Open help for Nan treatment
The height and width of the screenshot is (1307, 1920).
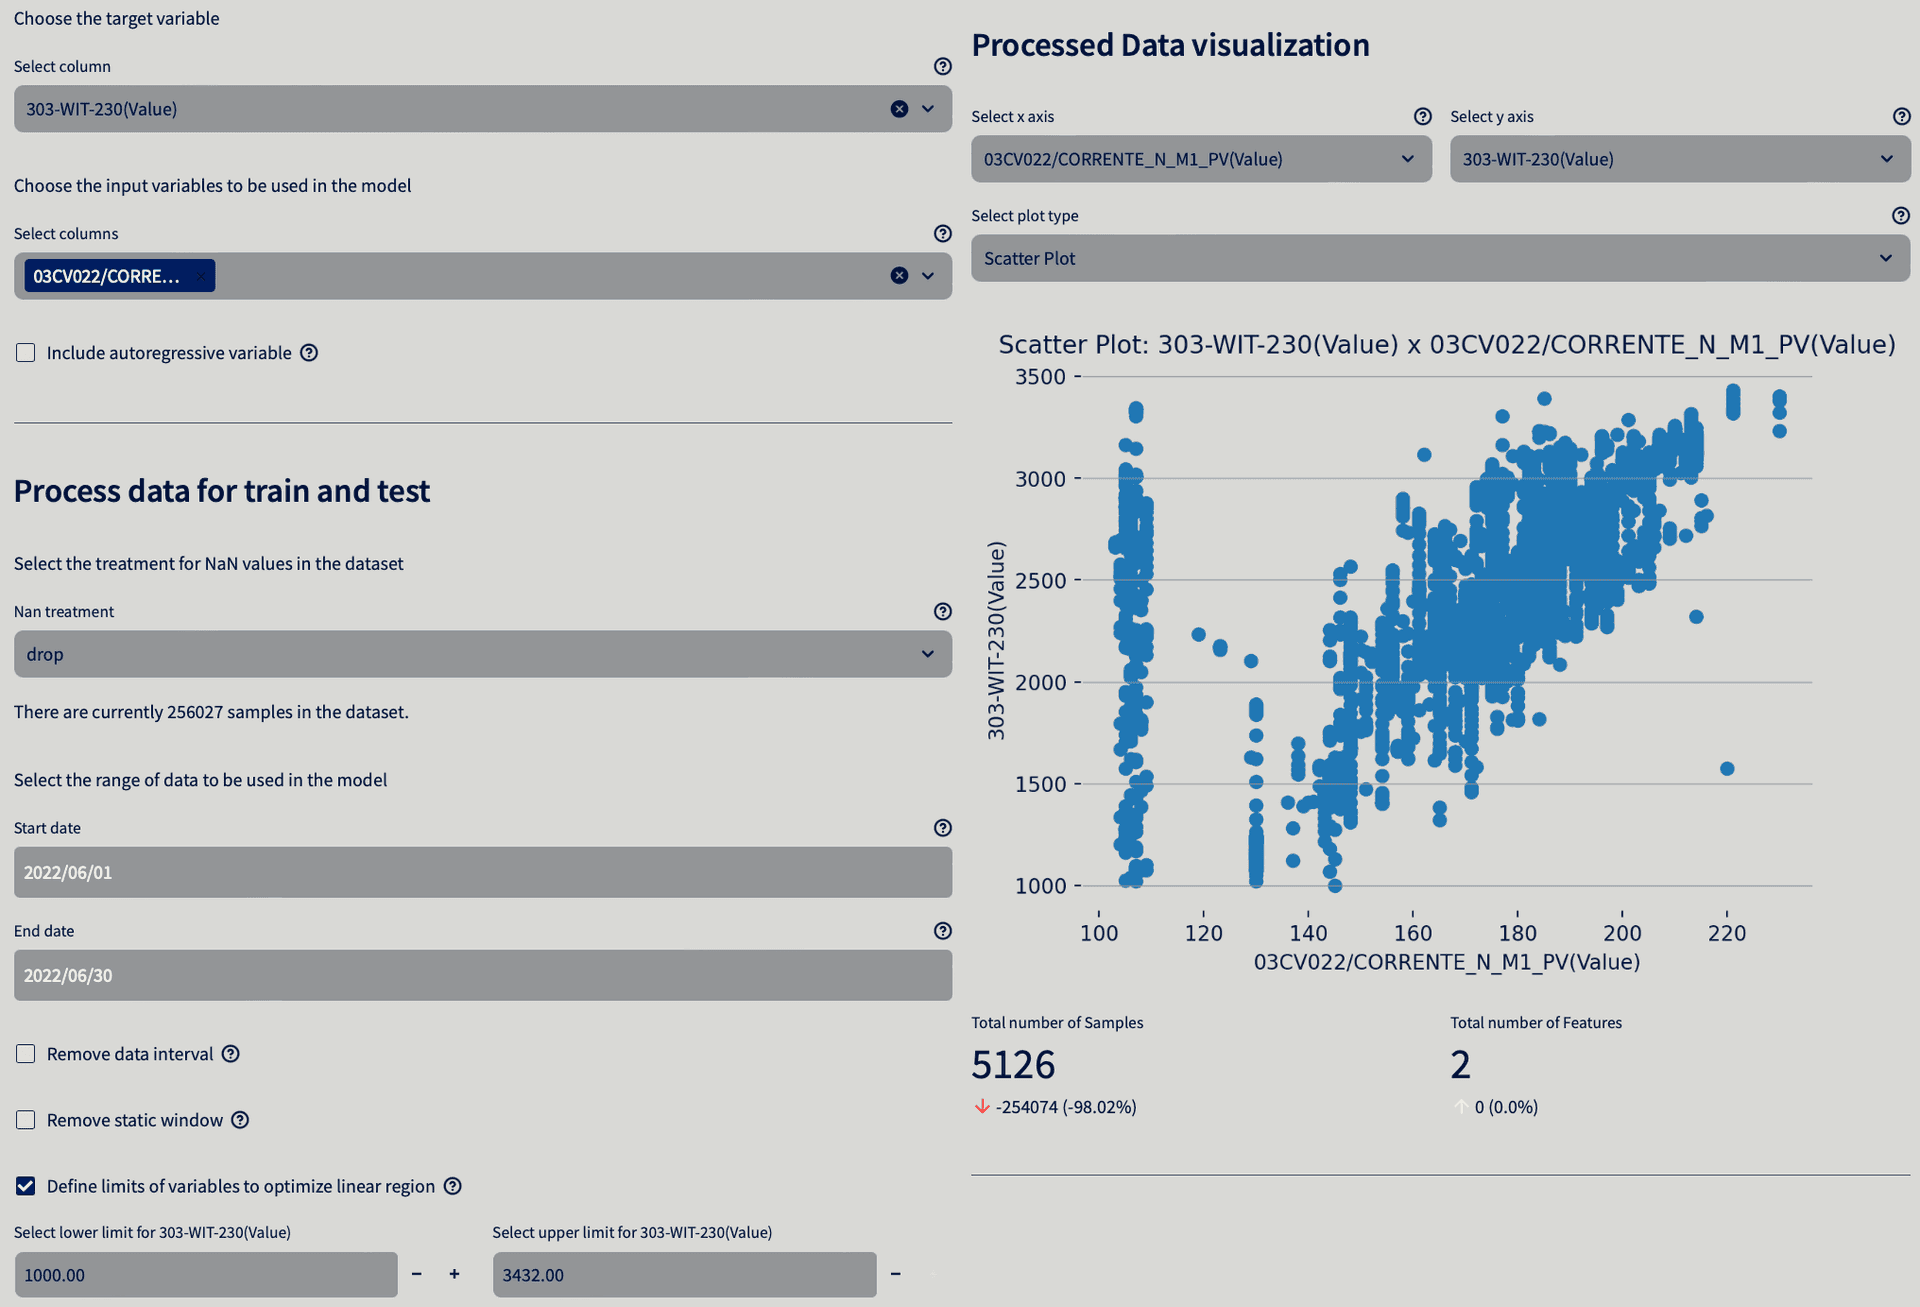point(942,611)
